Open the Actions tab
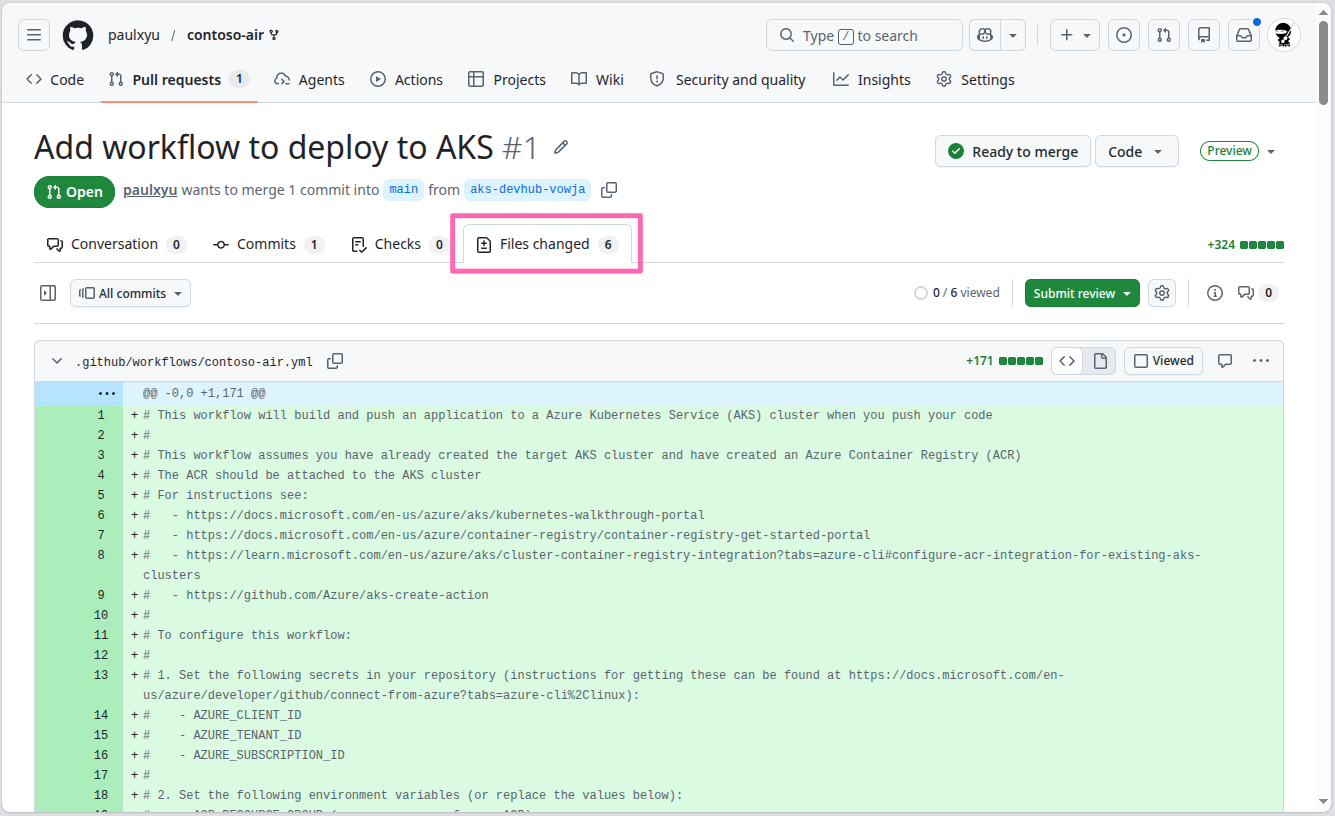1335x816 pixels. pos(406,80)
